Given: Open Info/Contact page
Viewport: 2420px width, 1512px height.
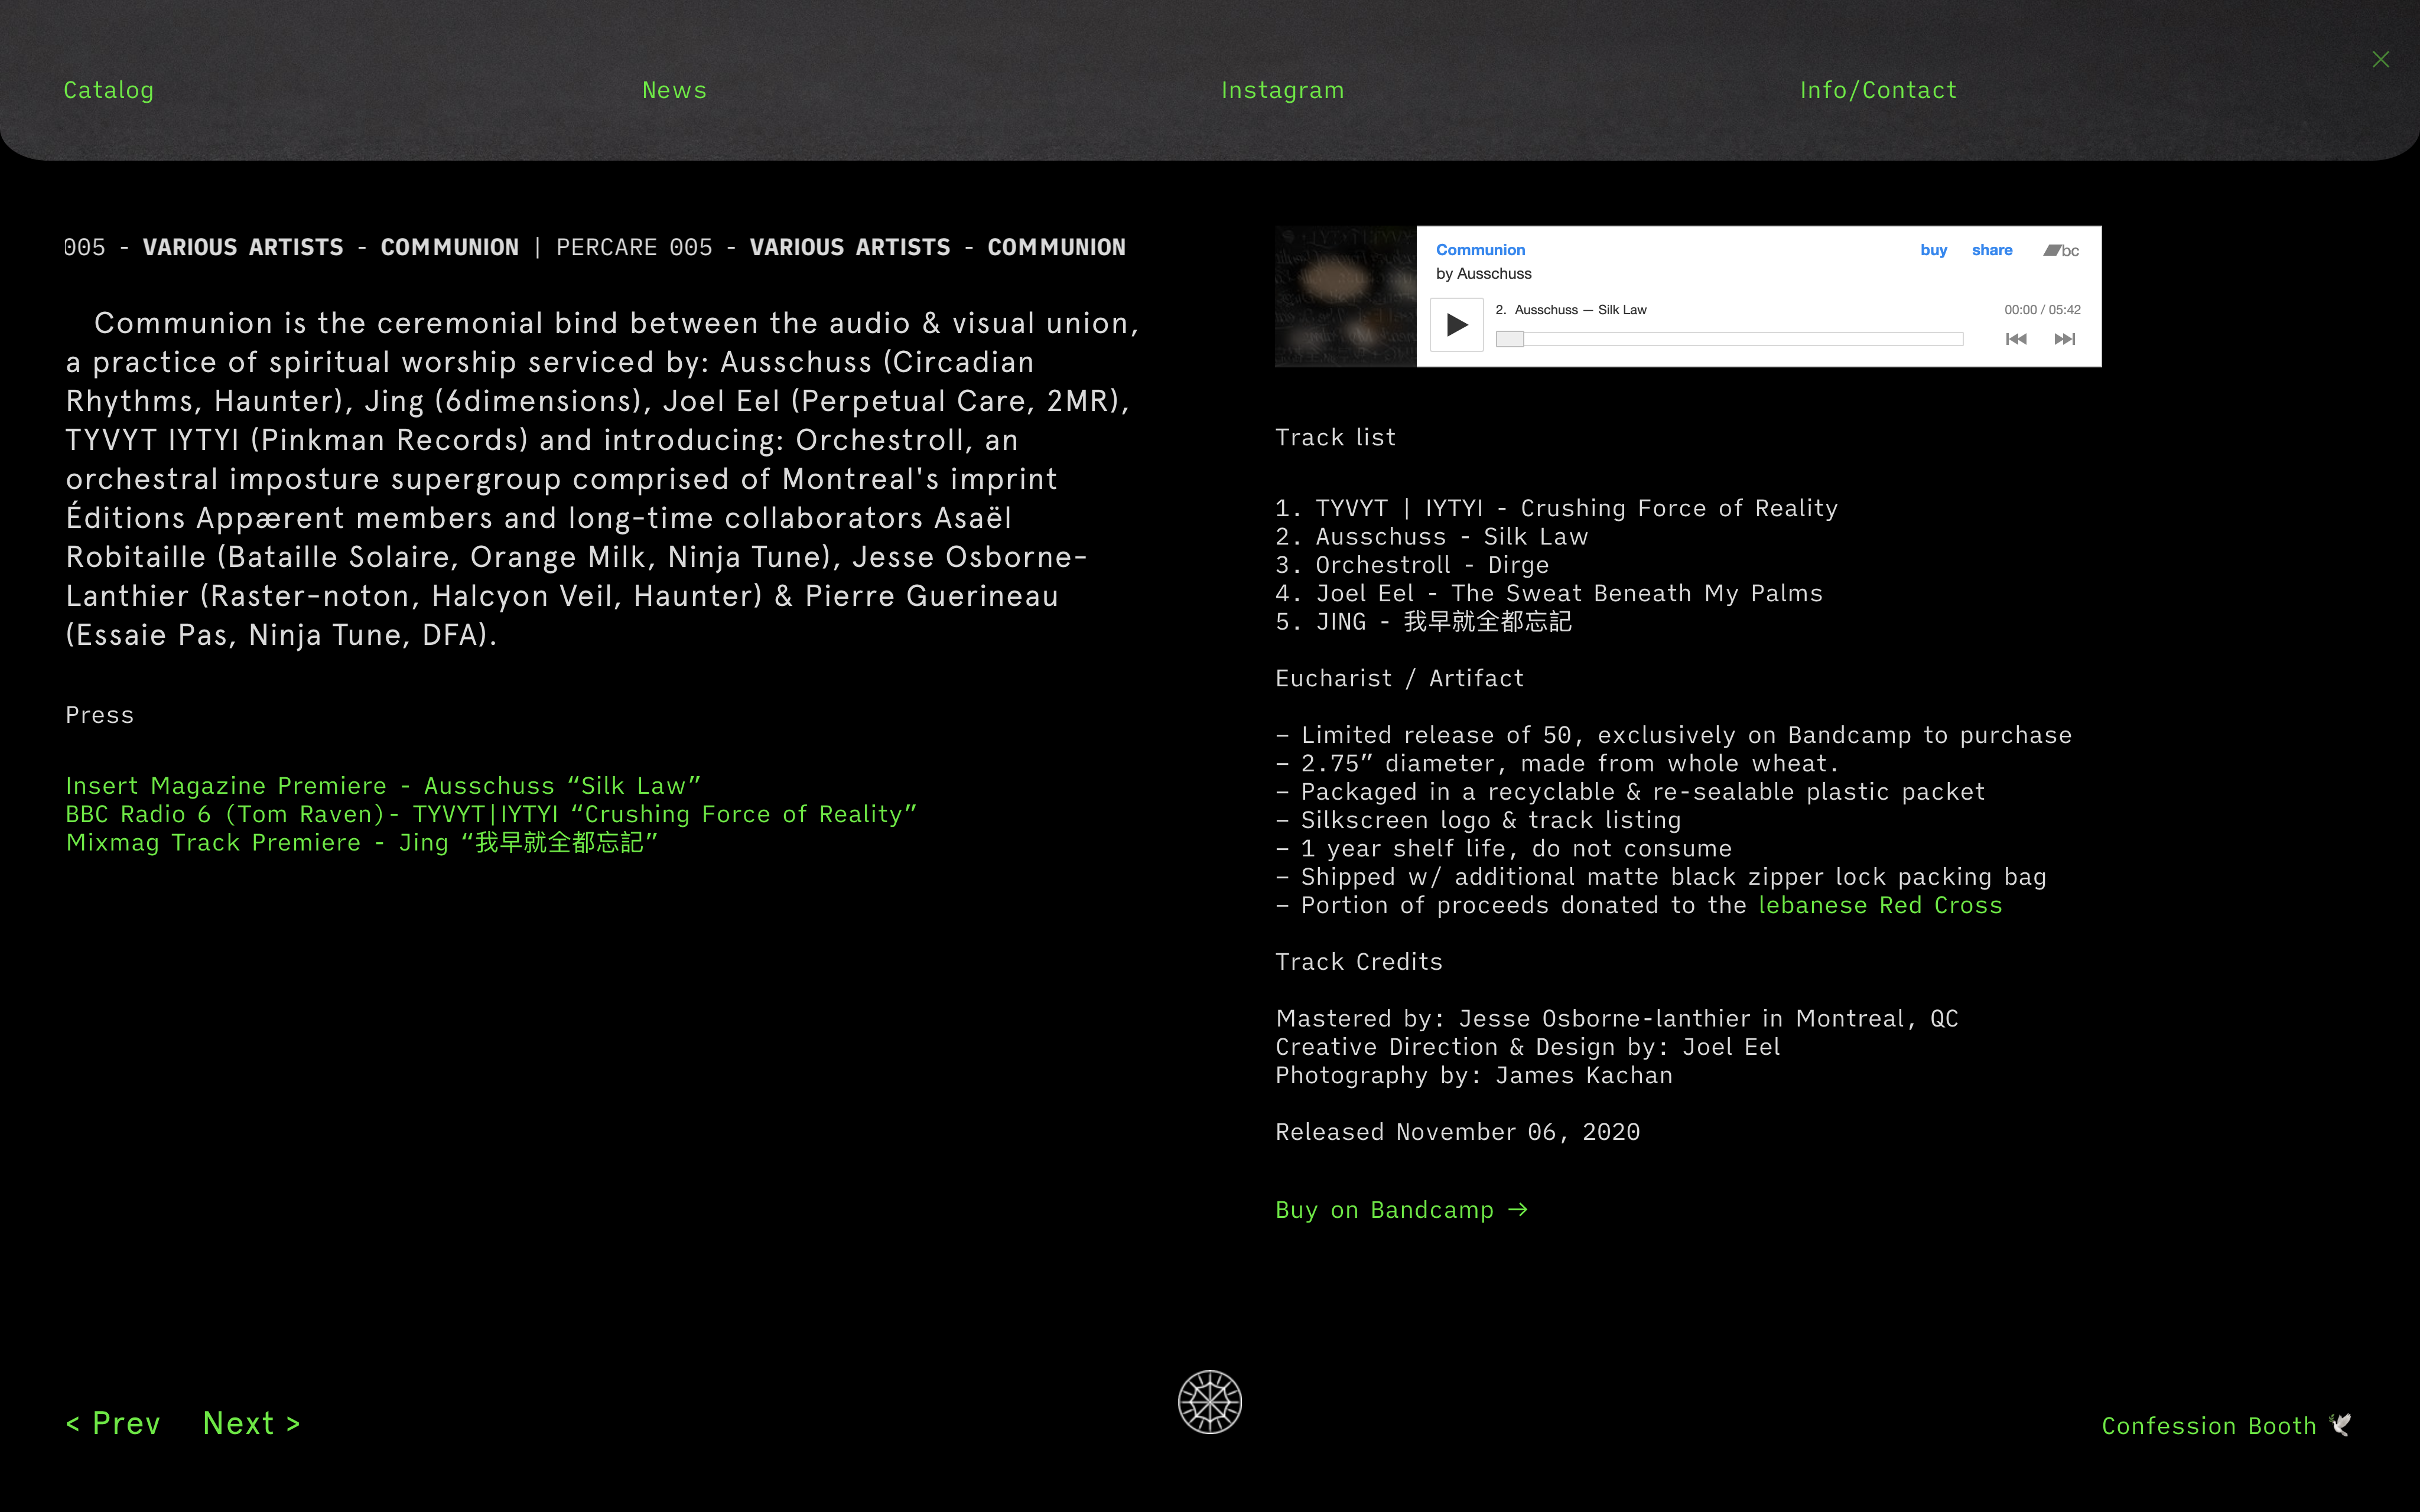Looking at the screenshot, I should [x=1878, y=90].
